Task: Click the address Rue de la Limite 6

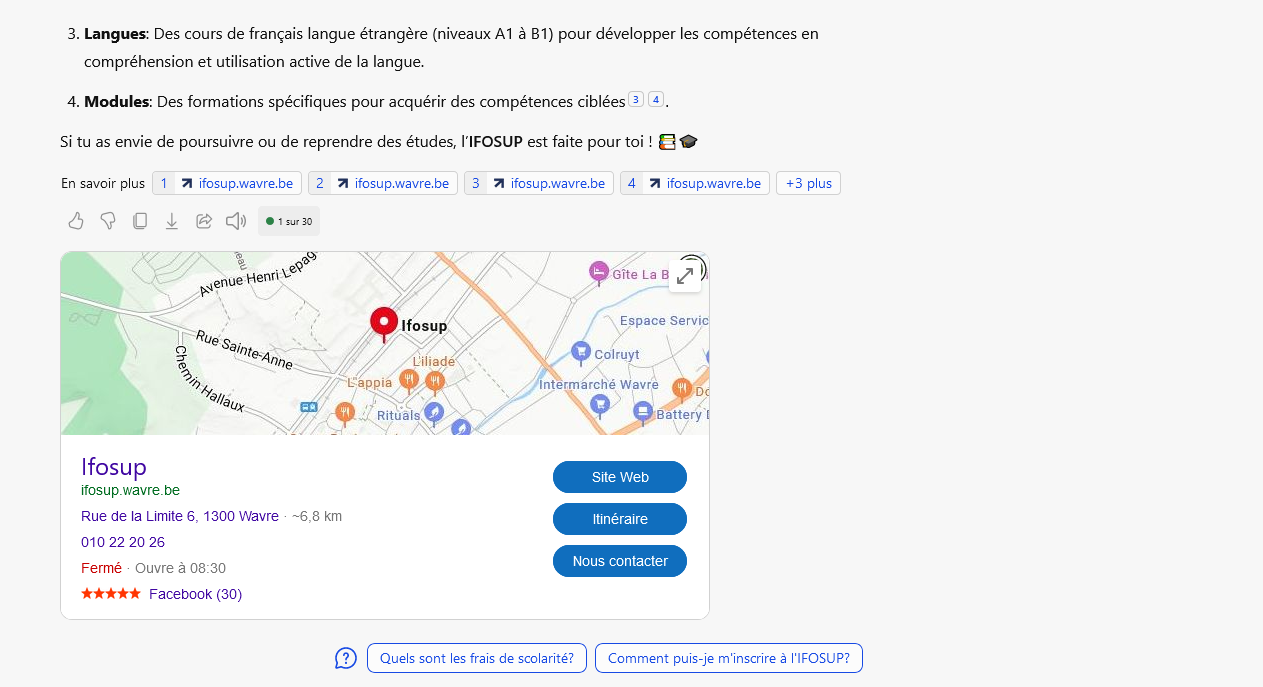Action: tap(180, 516)
